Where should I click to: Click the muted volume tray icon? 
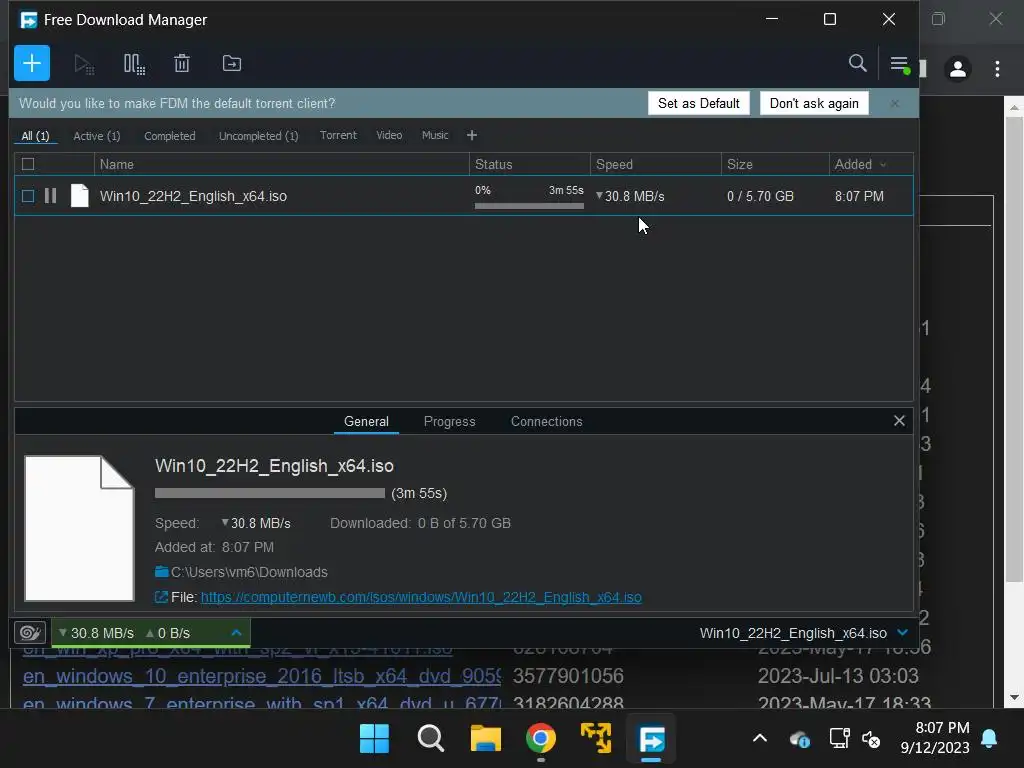[x=871, y=739]
